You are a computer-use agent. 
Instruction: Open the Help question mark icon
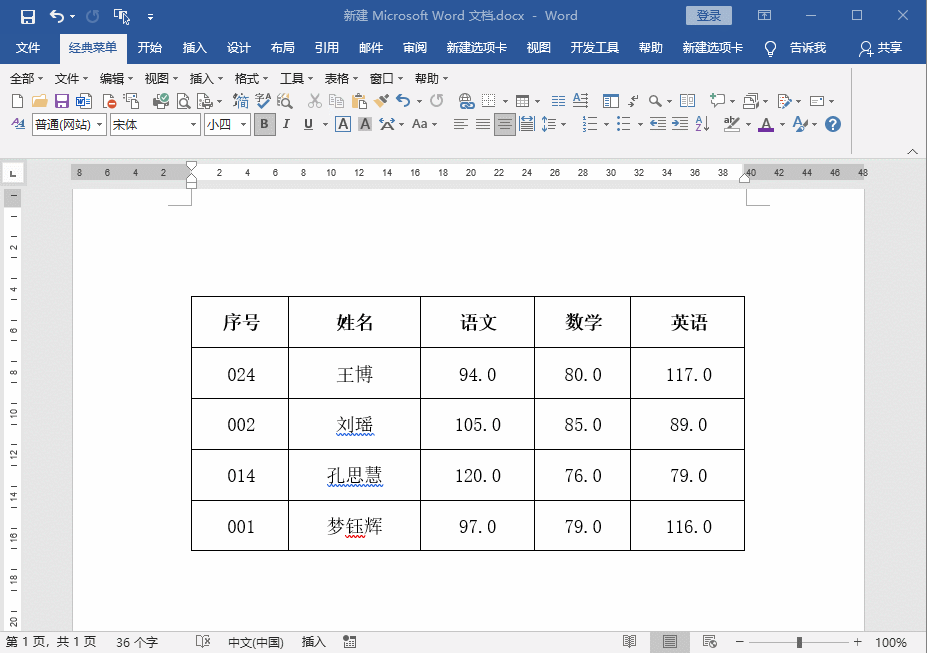(x=831, y=123)
